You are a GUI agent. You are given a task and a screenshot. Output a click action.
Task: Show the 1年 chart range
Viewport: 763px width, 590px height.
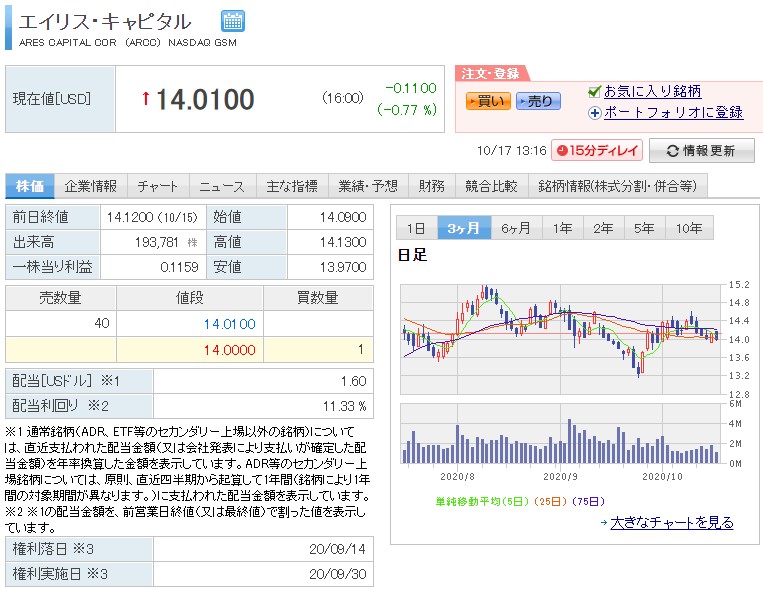click(563, 228)
